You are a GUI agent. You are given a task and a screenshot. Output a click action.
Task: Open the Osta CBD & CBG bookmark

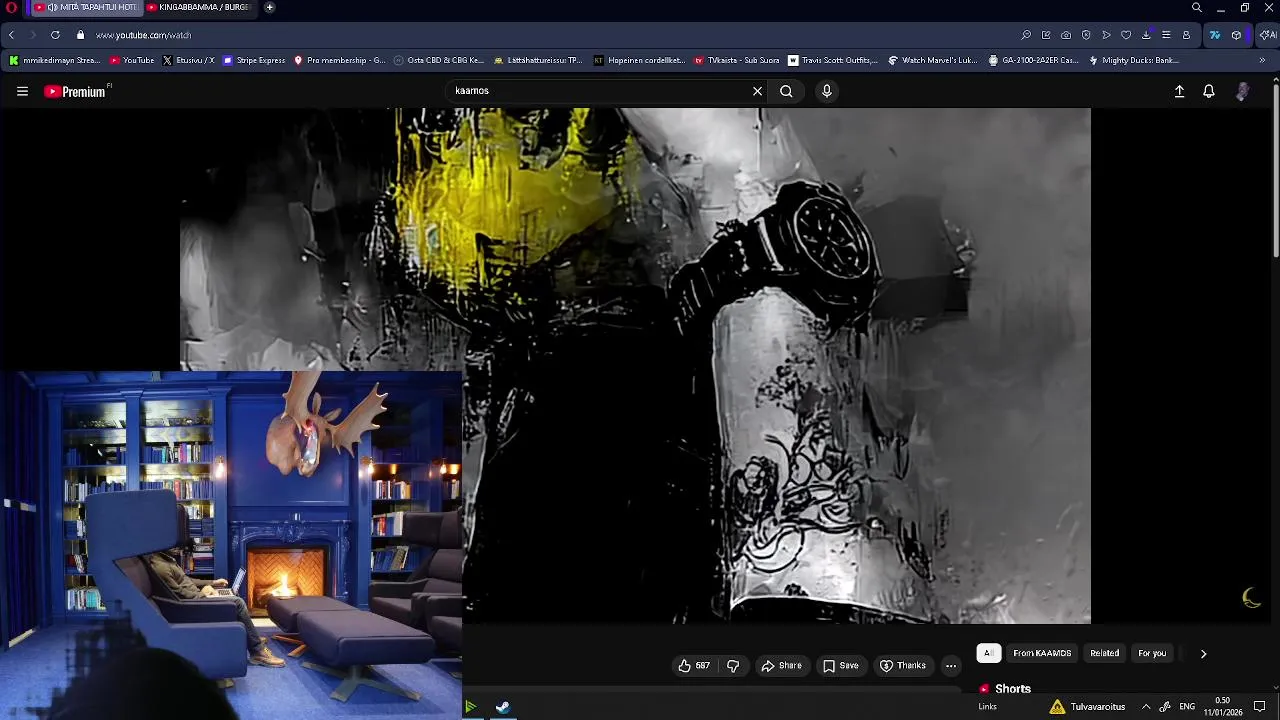[x=439, y=60]
